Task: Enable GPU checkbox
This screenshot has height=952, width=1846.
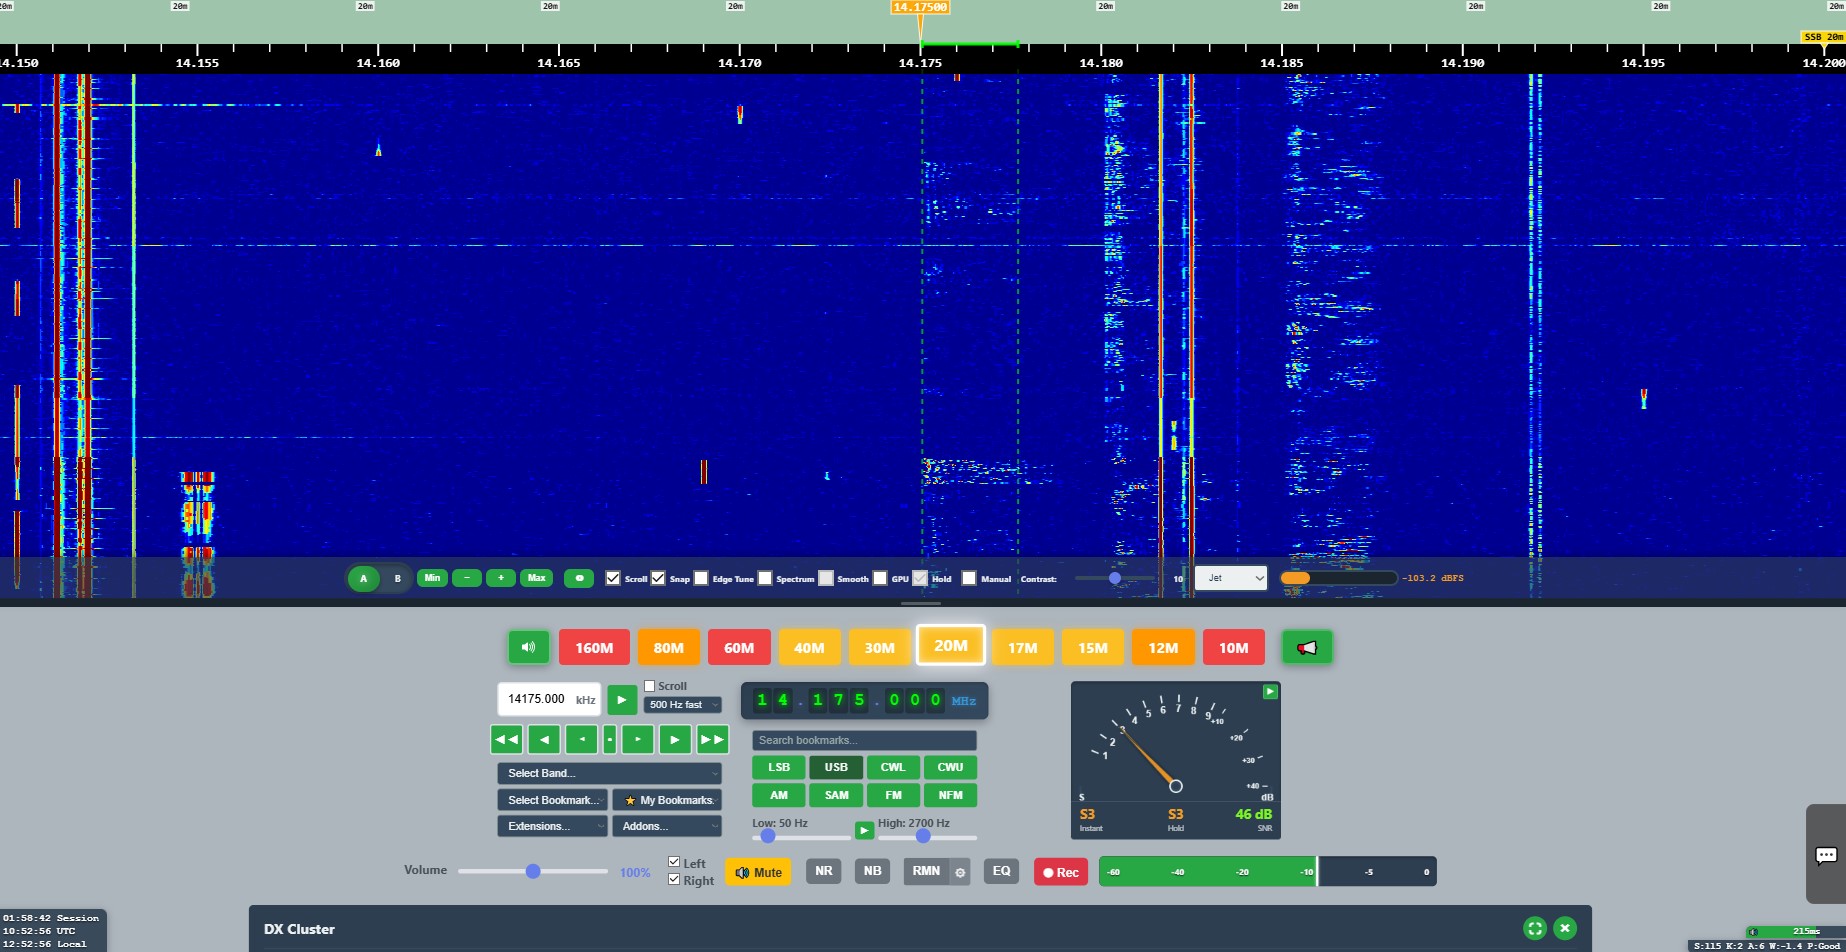Action: click(880, 578)
